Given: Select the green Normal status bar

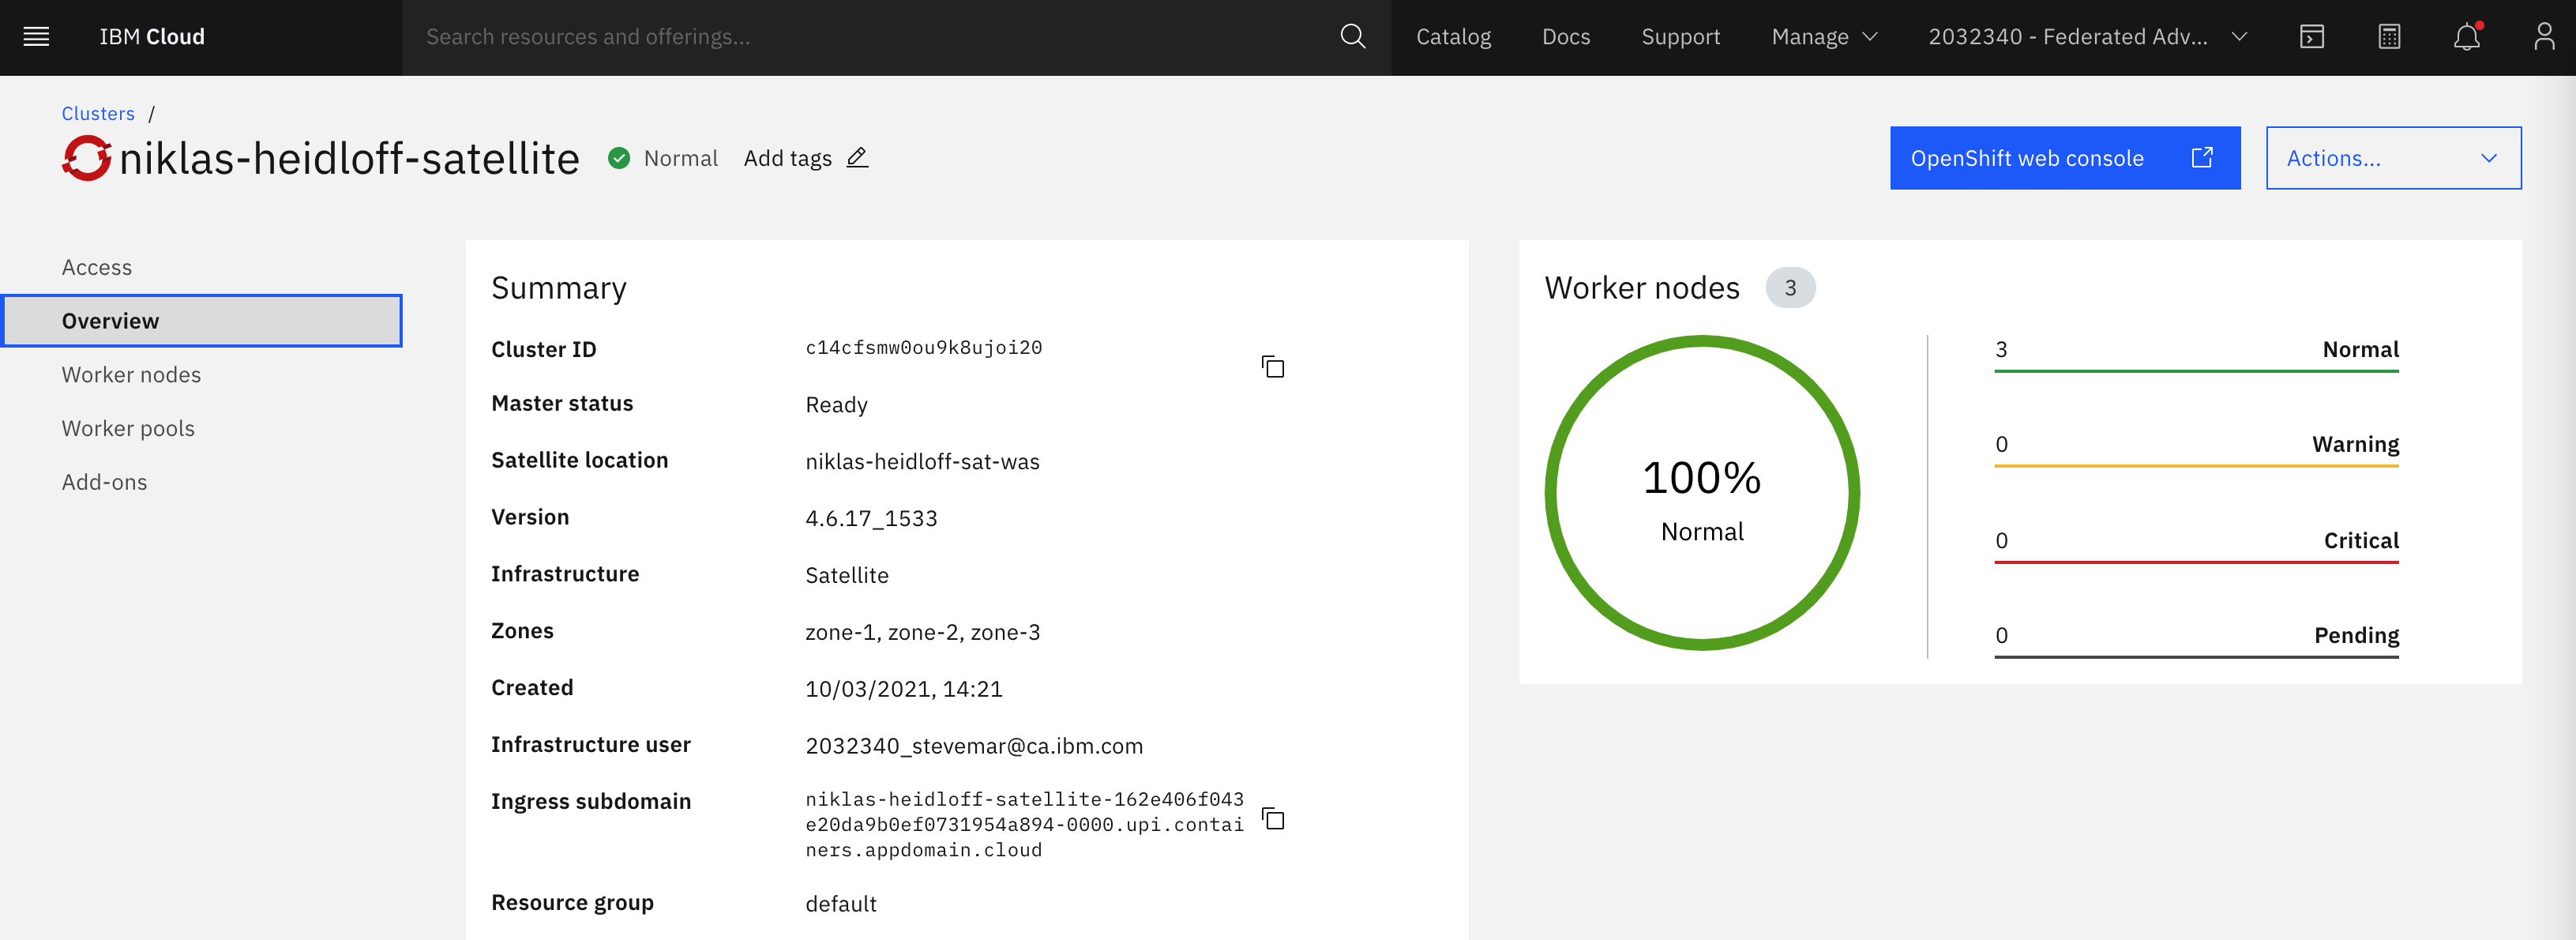Looking at the screenshot, I should point(2196,354).
